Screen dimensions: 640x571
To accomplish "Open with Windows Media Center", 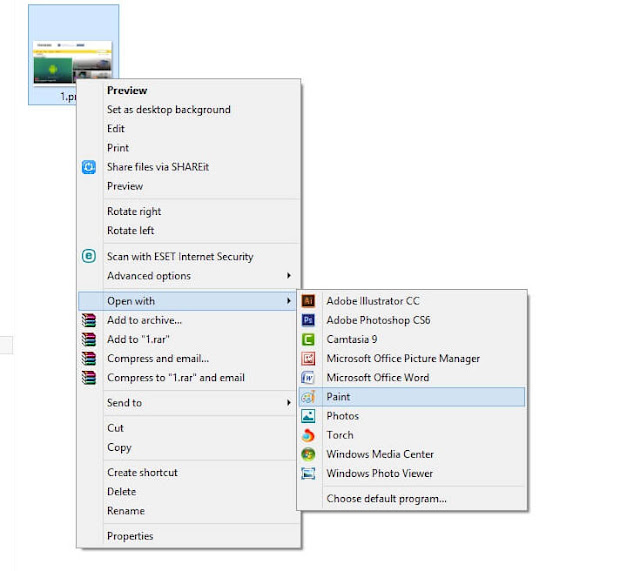I will 380,454.
